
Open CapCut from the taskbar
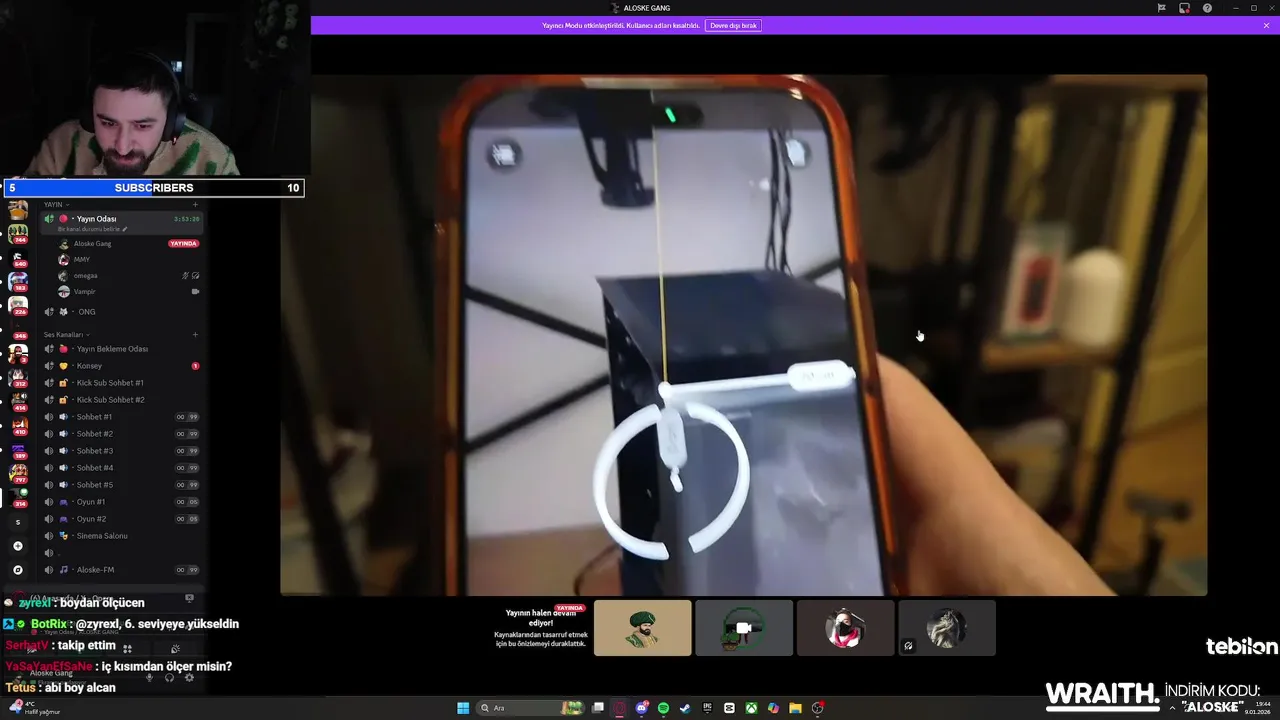(x=729, y=708)
